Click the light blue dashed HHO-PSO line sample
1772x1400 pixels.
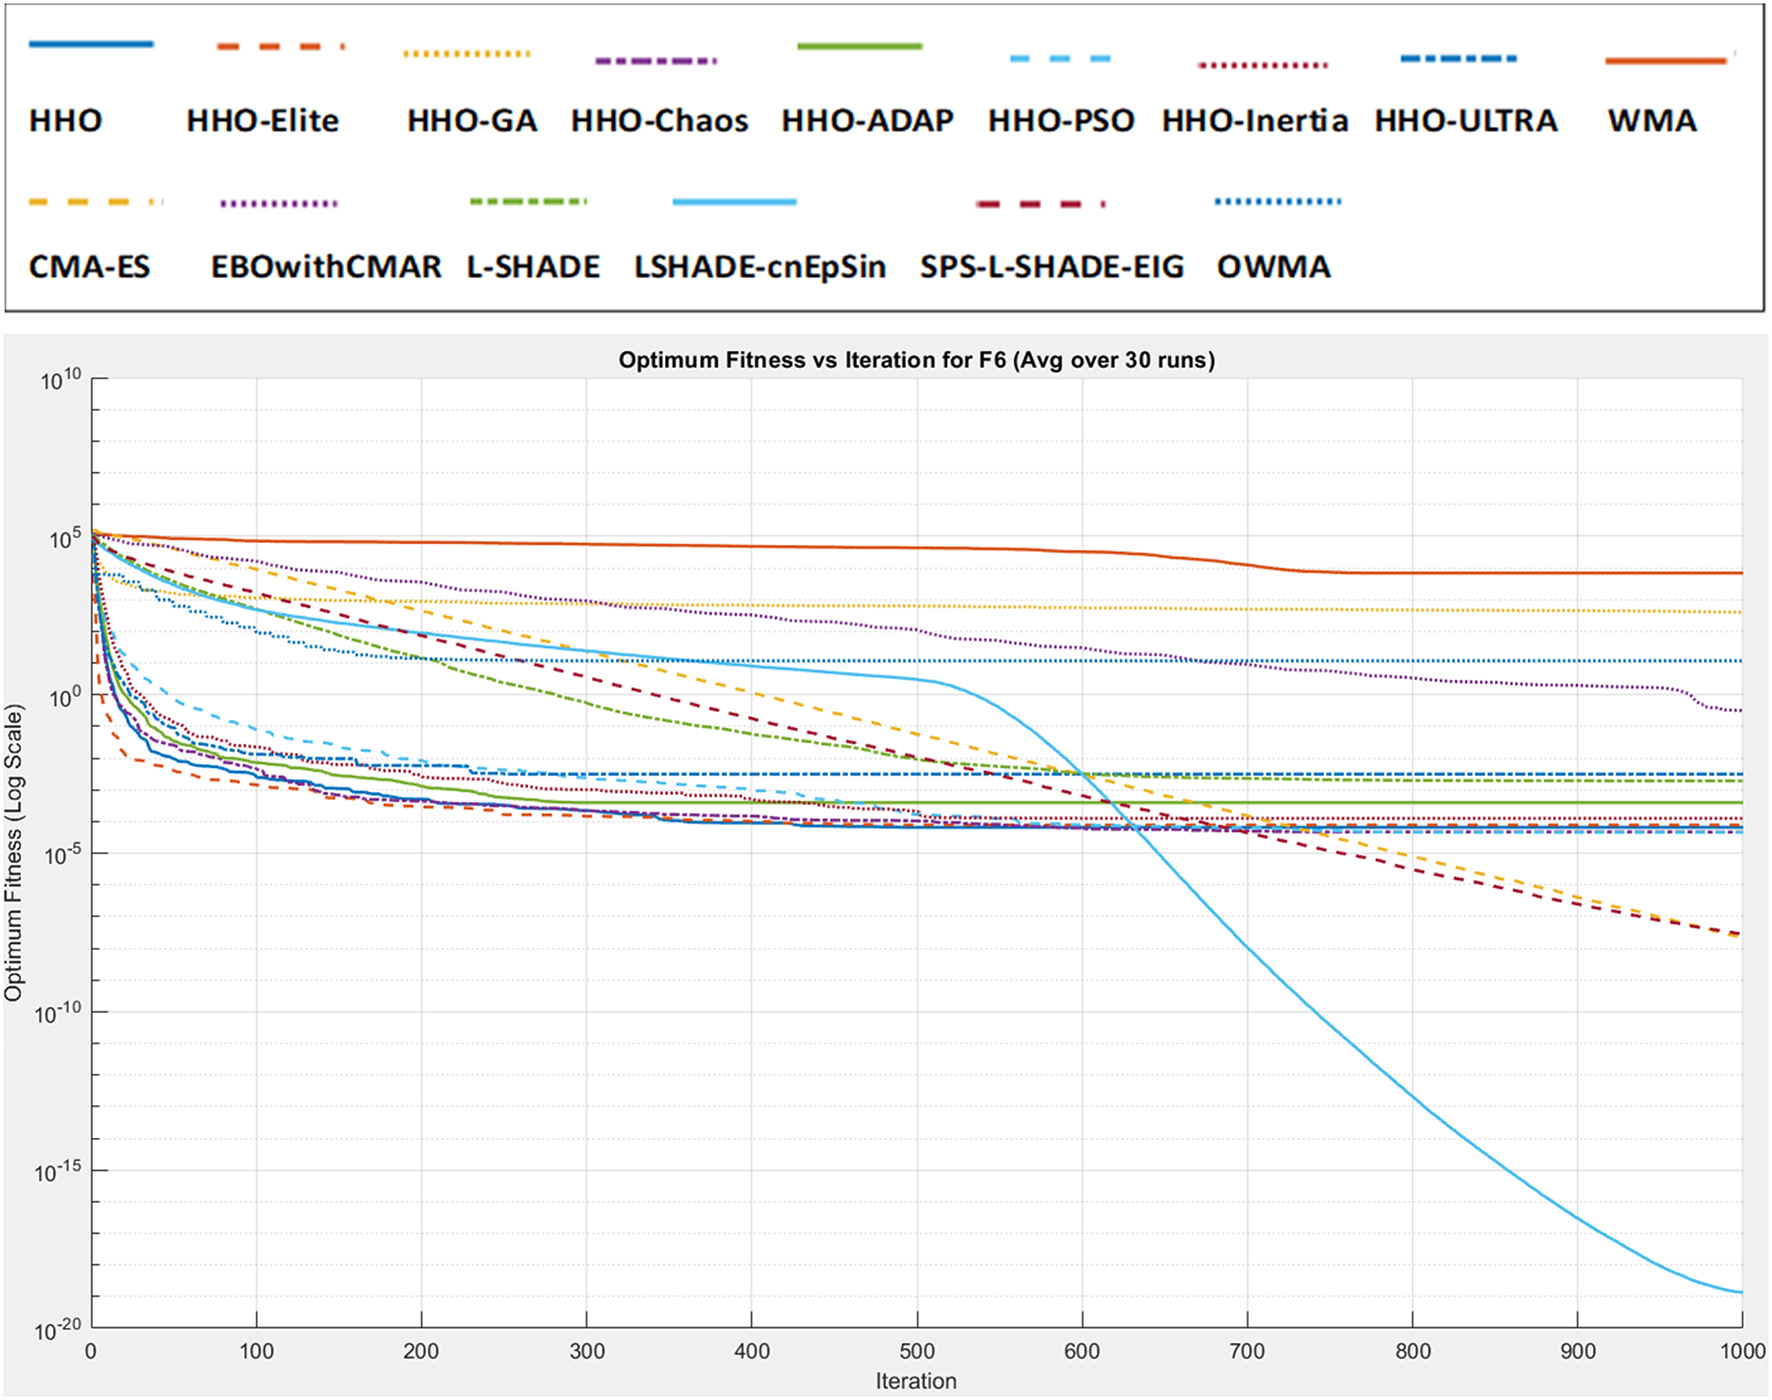click(x=1061, y=59)
